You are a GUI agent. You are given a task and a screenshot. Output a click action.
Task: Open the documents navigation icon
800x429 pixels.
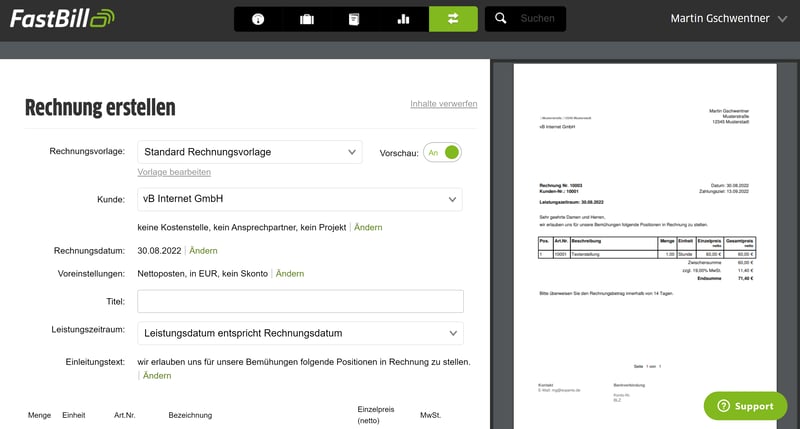click(x=354, y=19)
